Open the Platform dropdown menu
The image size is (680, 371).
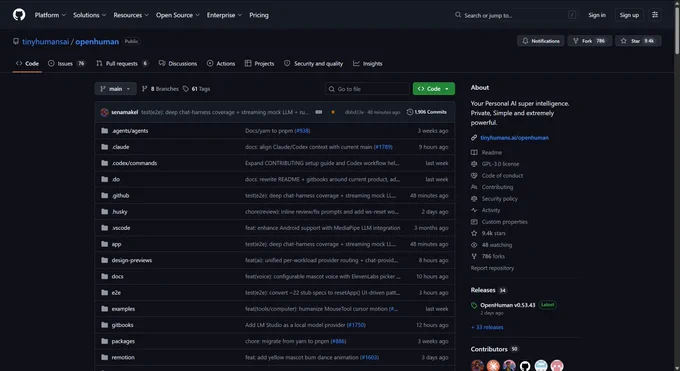coord(50,15)
